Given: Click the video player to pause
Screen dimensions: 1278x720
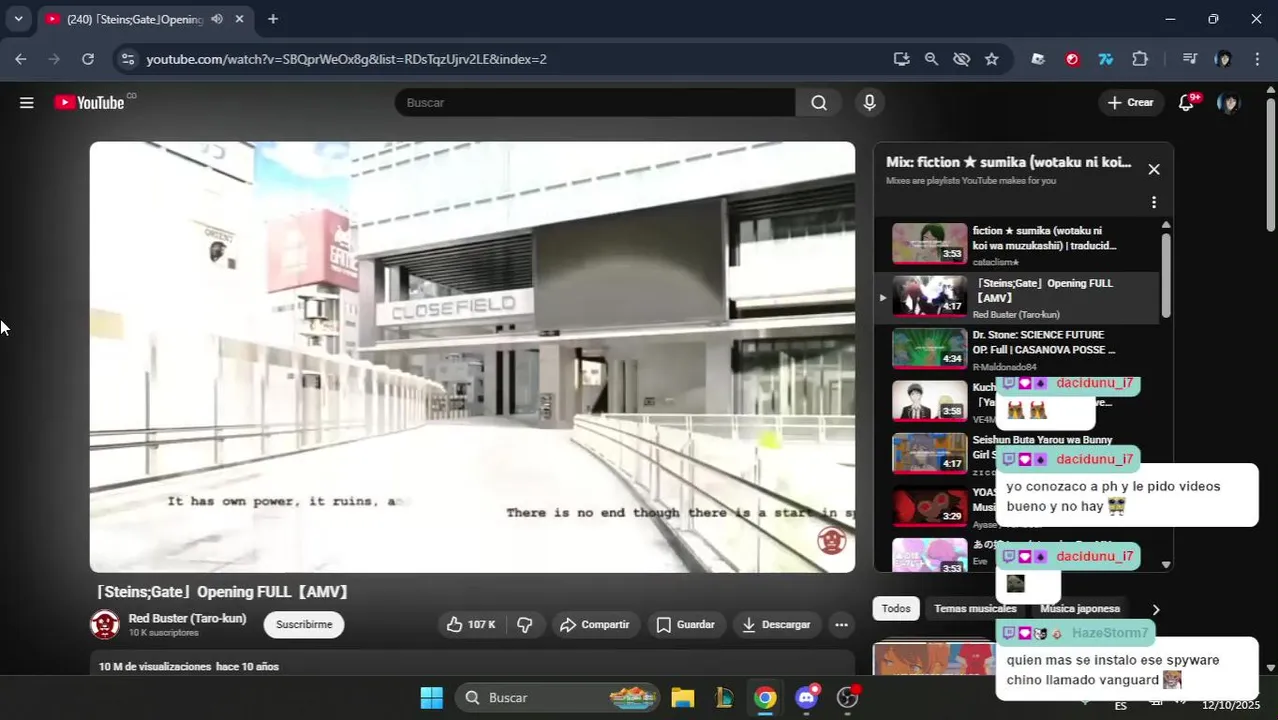Looking at the screenshot, I should click(472, 356).
